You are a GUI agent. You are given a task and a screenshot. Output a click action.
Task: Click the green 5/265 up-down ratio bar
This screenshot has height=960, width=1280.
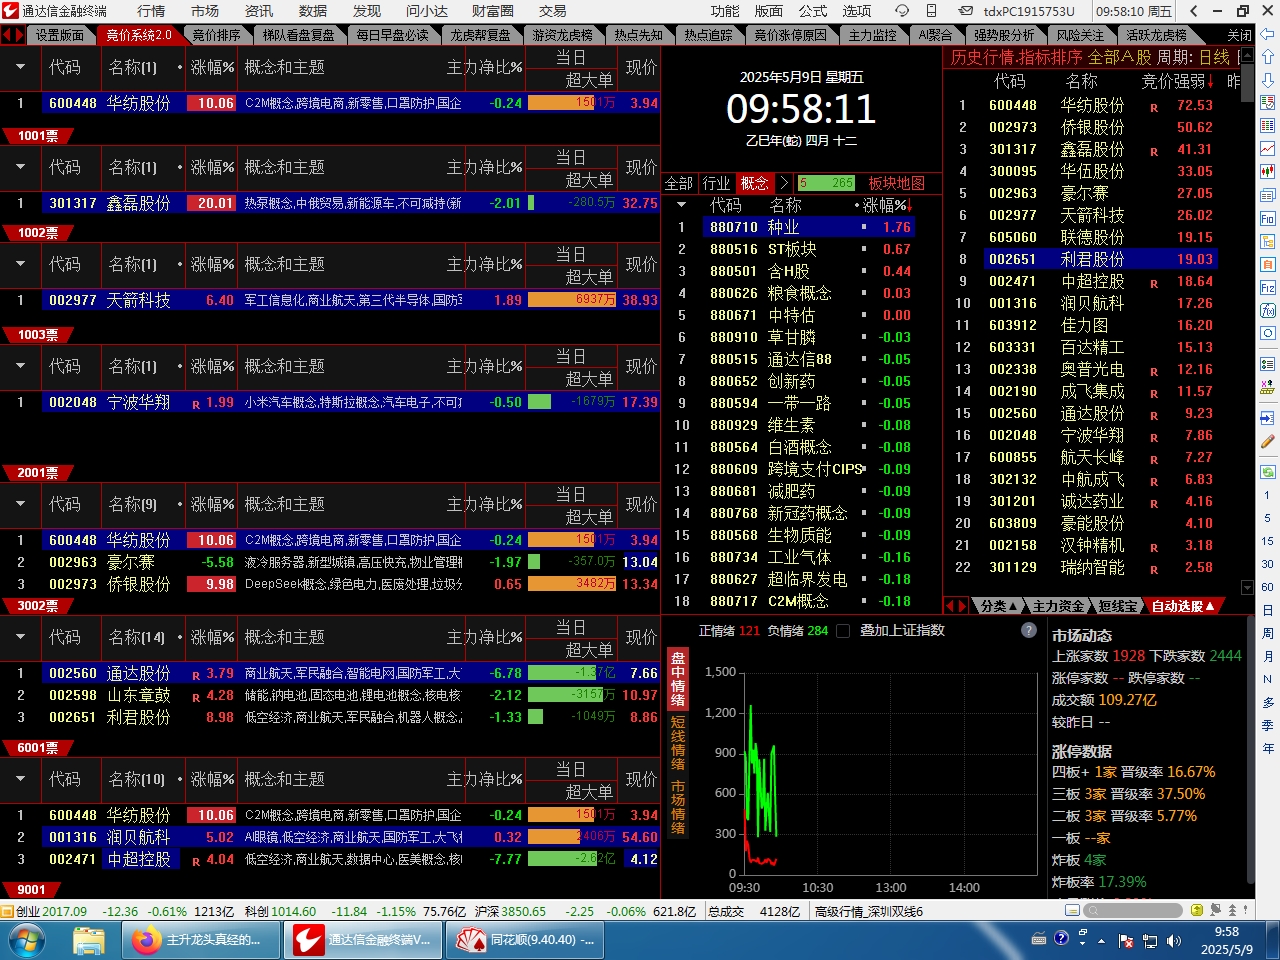coord(826,183)
